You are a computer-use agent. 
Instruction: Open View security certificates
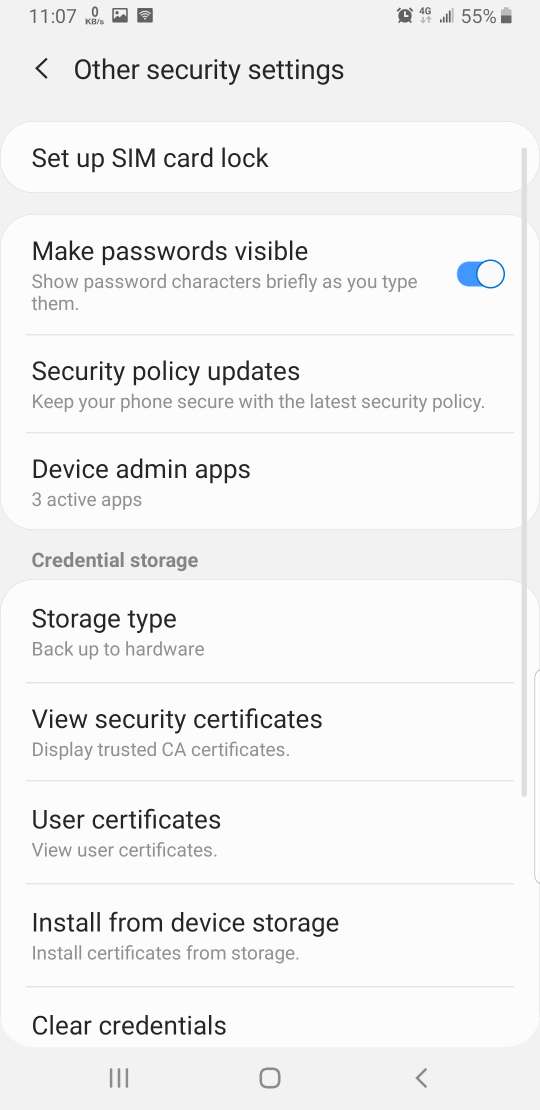[x=270, y=732]
